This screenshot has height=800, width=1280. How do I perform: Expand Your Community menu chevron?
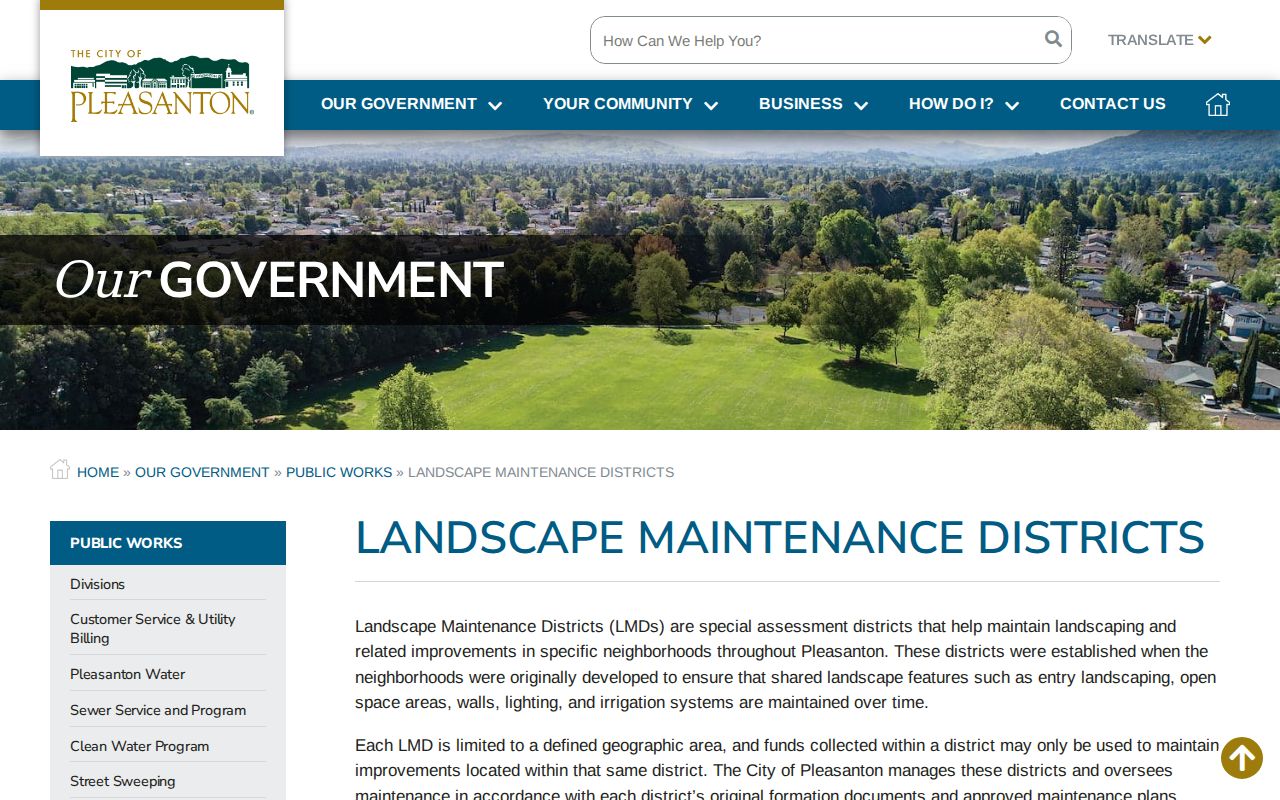(x=711, y=105)
